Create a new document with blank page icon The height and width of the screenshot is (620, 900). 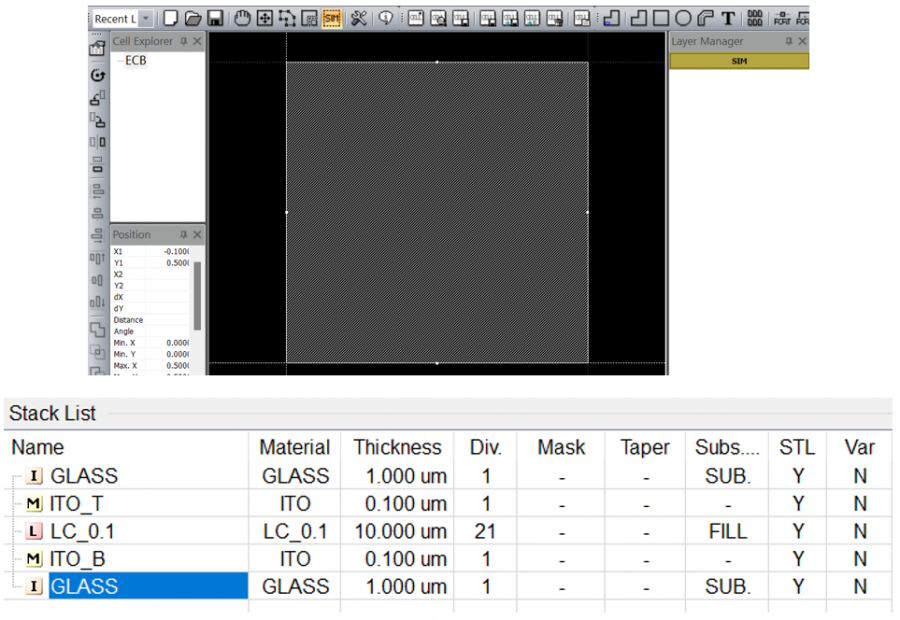coord(170,18)
